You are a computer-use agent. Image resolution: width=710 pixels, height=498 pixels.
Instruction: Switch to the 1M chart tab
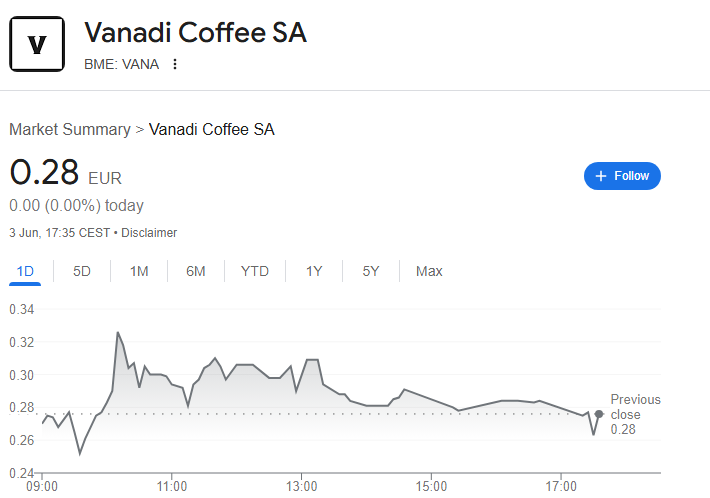tap(139, 271)
